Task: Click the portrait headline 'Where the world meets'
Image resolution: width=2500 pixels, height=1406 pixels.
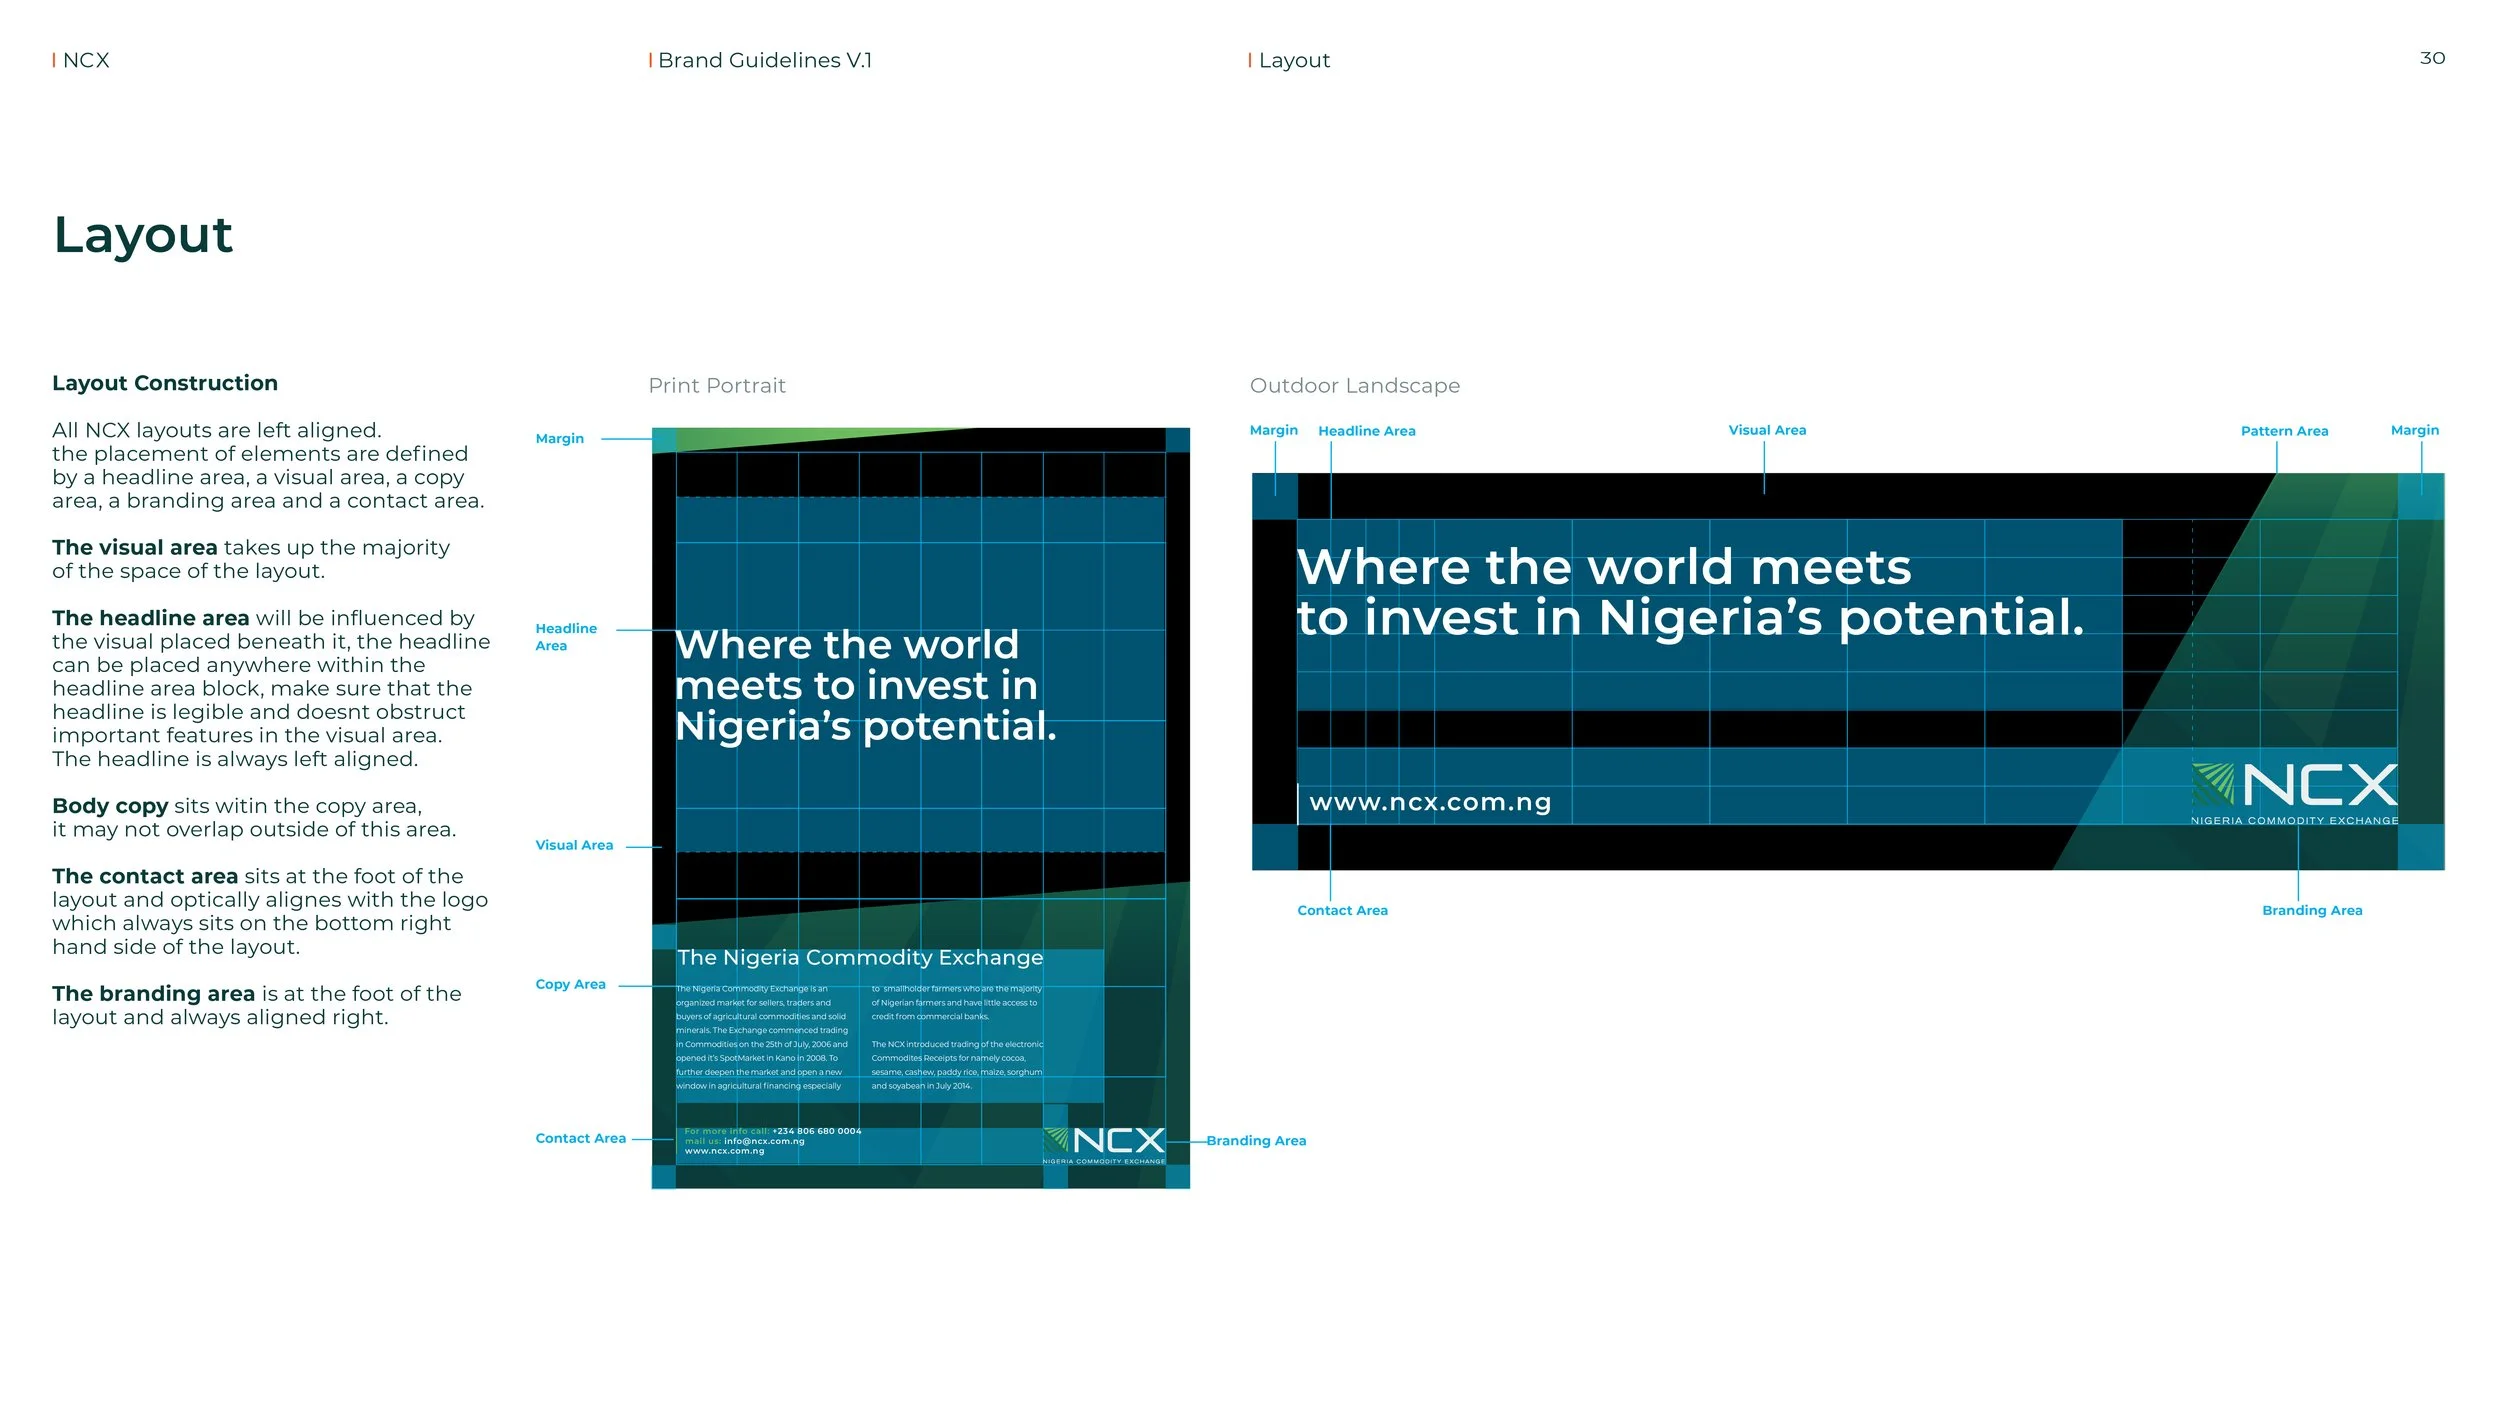Action: [x=846, y=646]
